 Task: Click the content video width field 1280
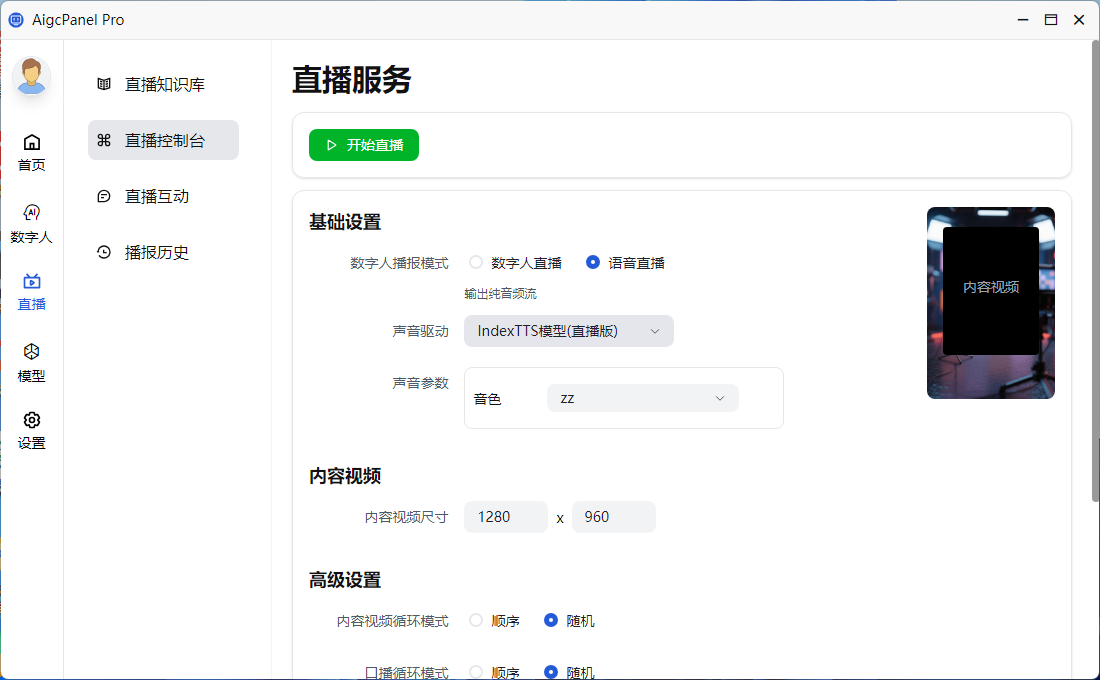[x=506, y=517]
